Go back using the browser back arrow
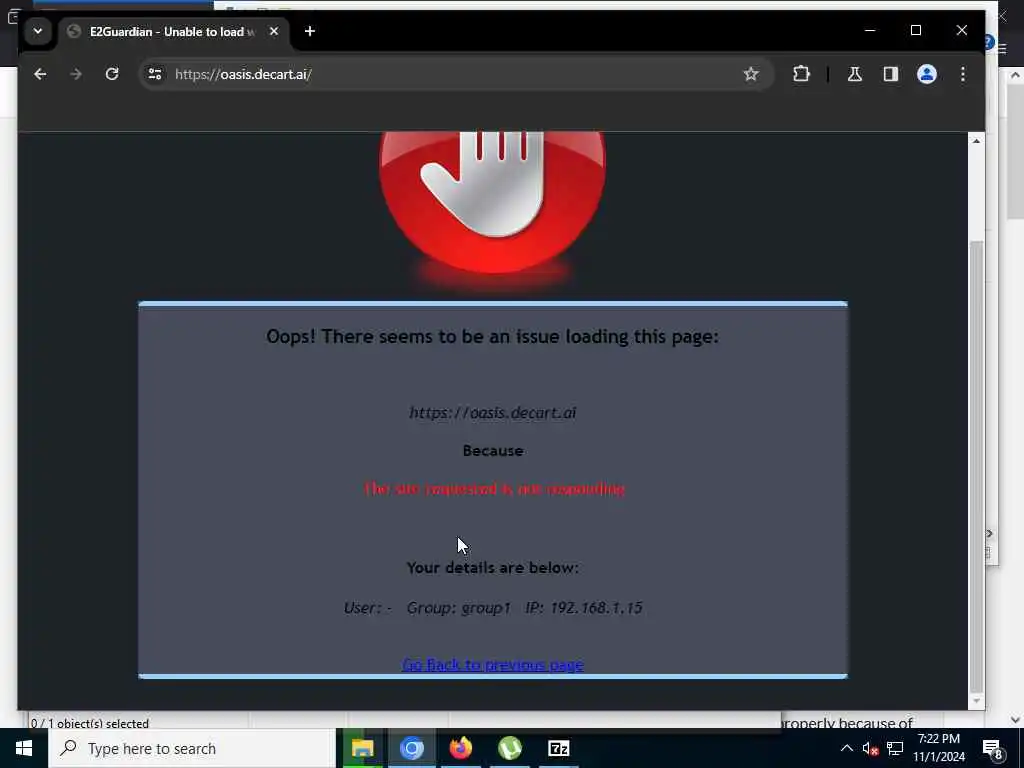1024x768 pixels. point(40,74)
